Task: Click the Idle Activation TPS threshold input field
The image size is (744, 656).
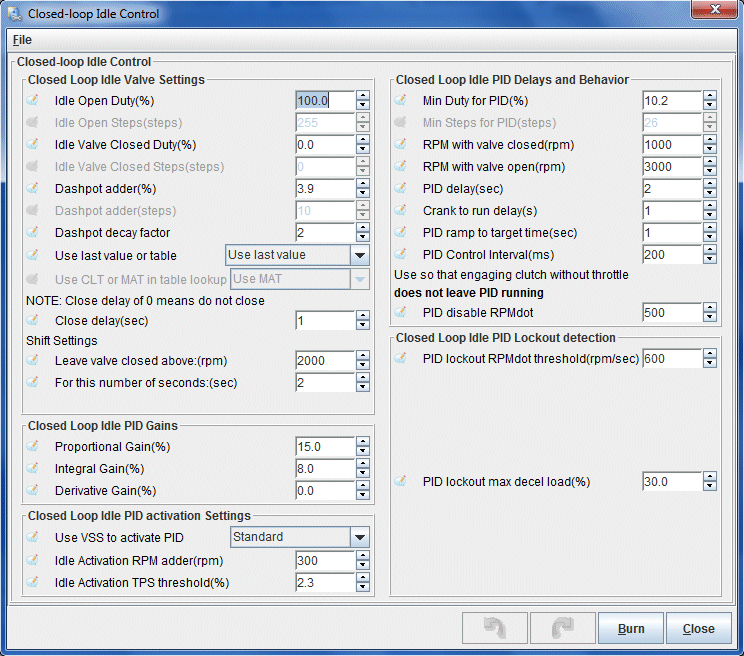Action: pyautogui.click(x=326, y=582)
